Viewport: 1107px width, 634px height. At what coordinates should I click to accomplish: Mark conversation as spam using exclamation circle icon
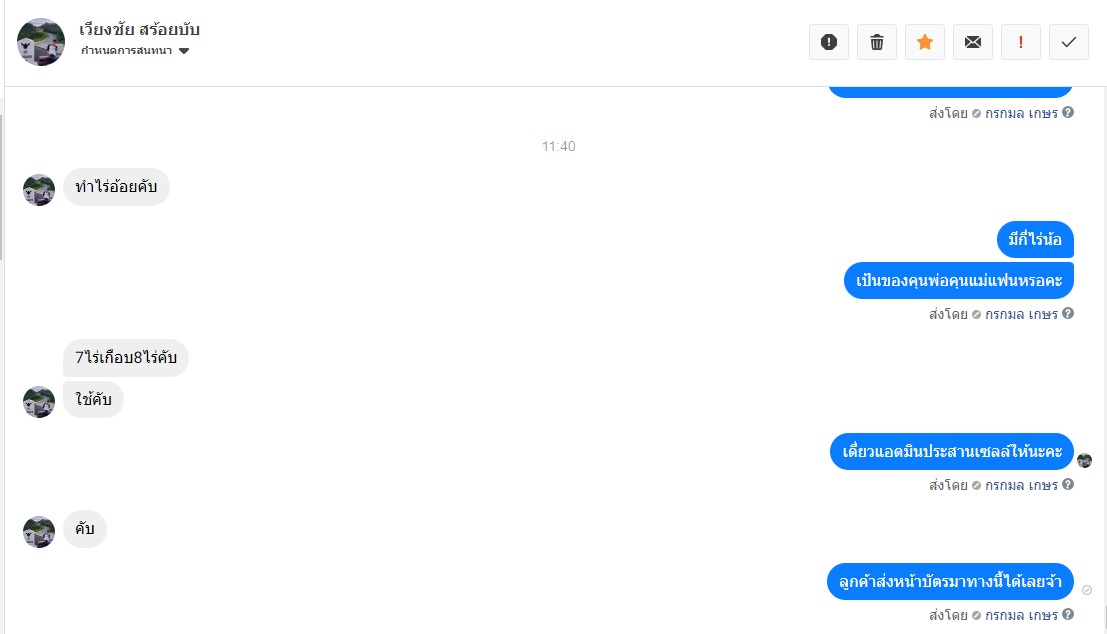(829, 42)
